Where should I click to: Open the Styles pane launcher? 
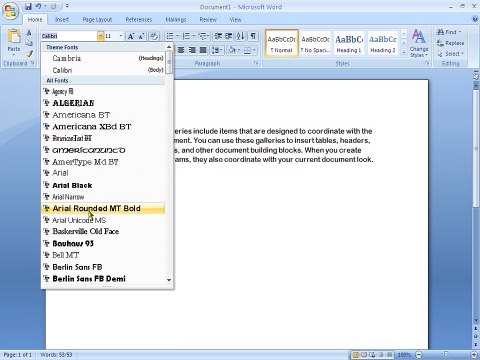click(427, 63)
